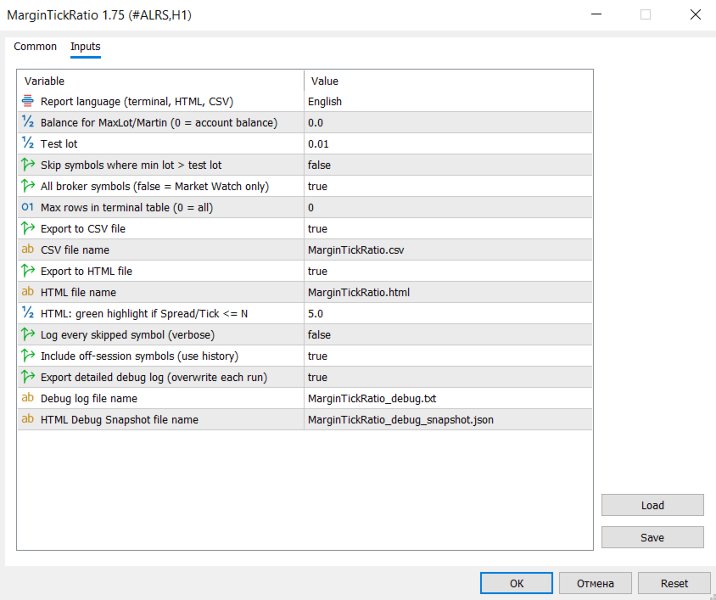Load input parameters from file
This screenshot has width=716, height=600.
(652, 505)
